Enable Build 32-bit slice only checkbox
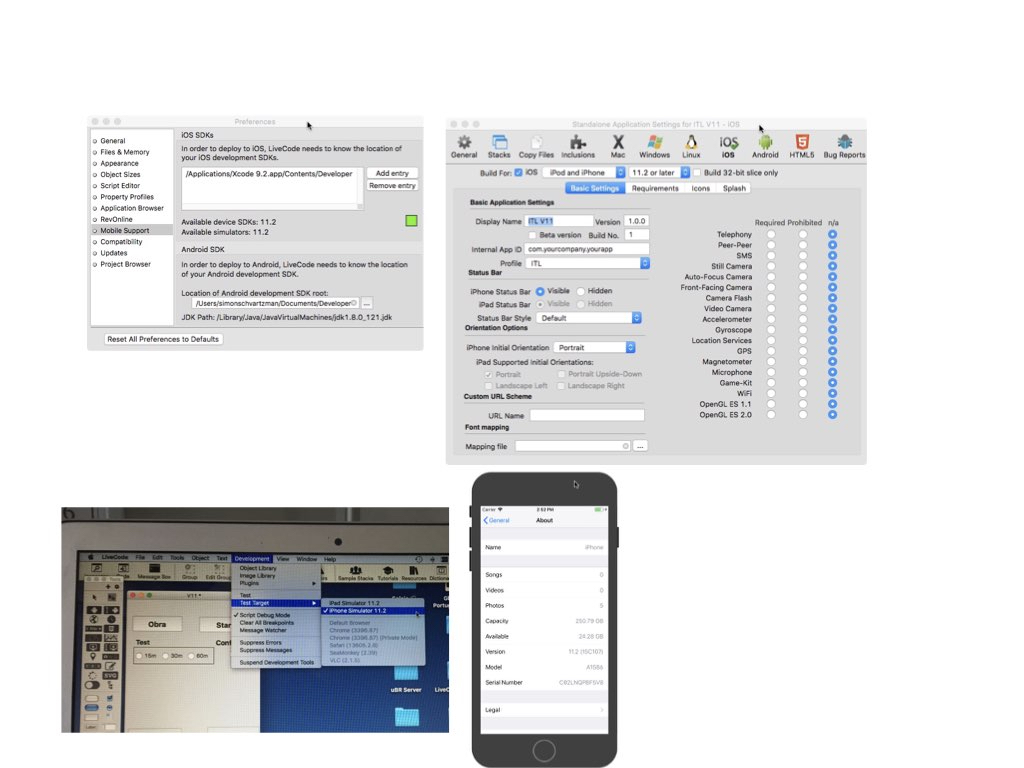The image size is (1024, 768). tap(697, 172)
